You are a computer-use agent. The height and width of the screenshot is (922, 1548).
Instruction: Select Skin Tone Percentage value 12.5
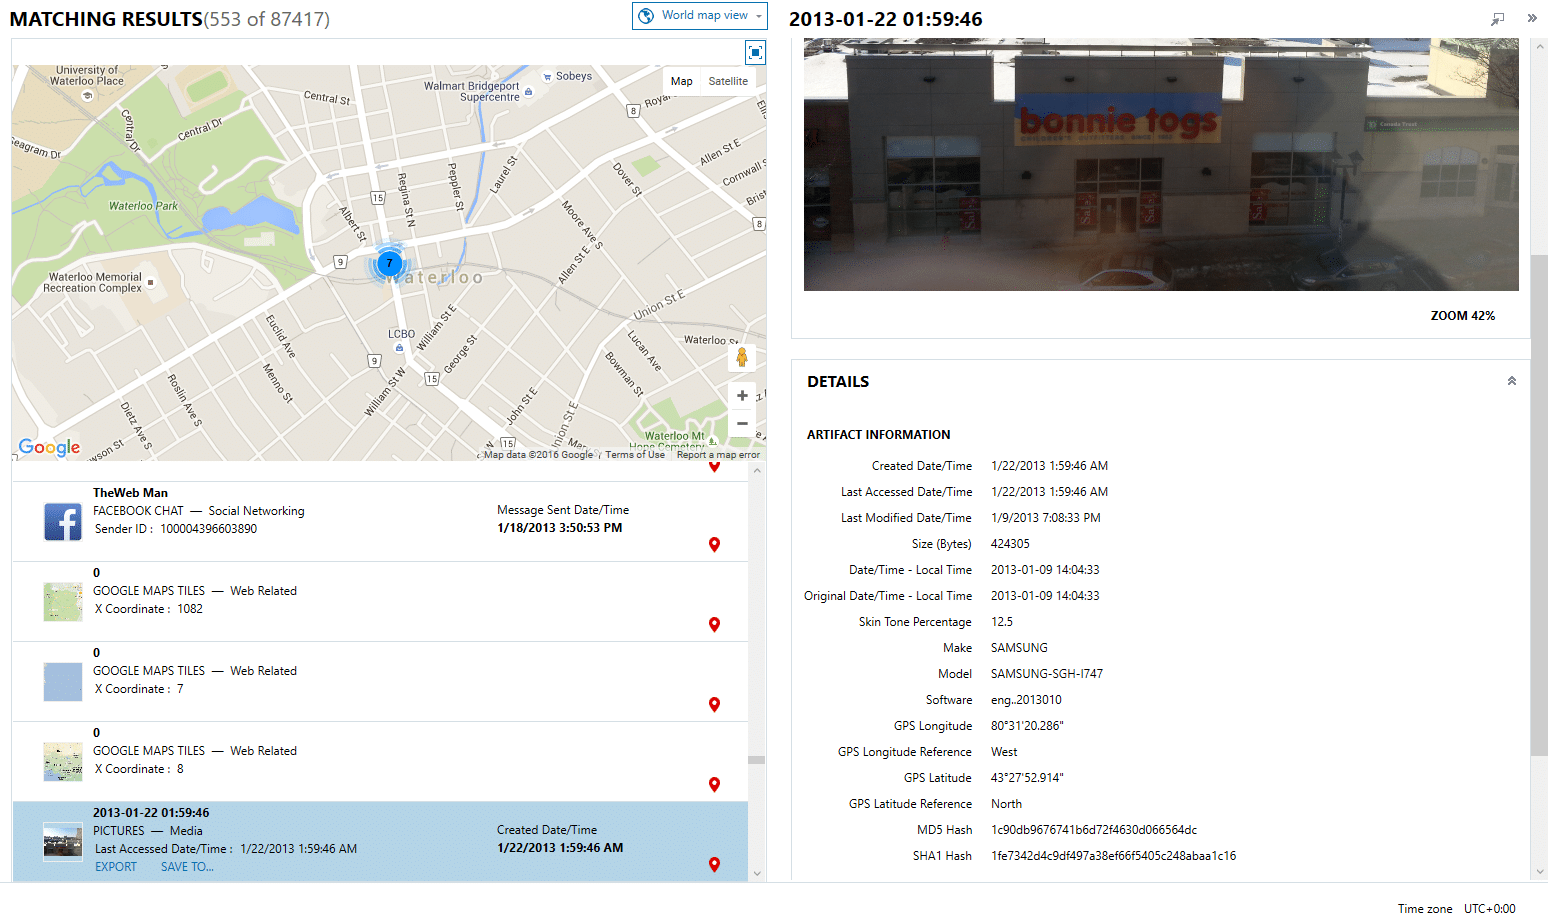tap(1002, 622)
